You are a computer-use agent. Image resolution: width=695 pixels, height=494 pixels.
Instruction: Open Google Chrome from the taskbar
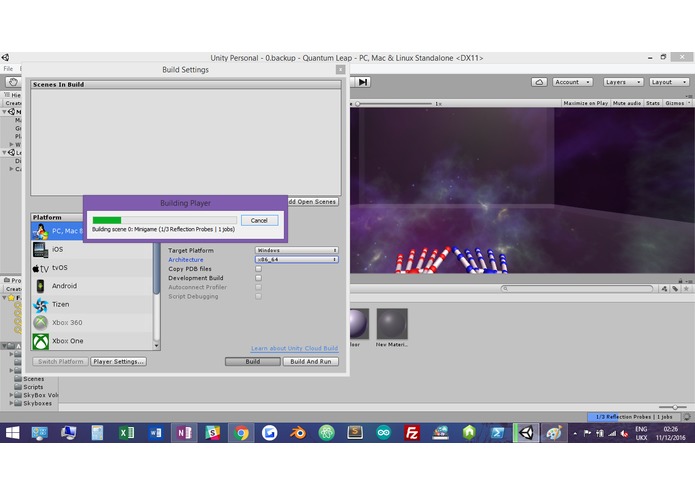[x=241, y=432]
